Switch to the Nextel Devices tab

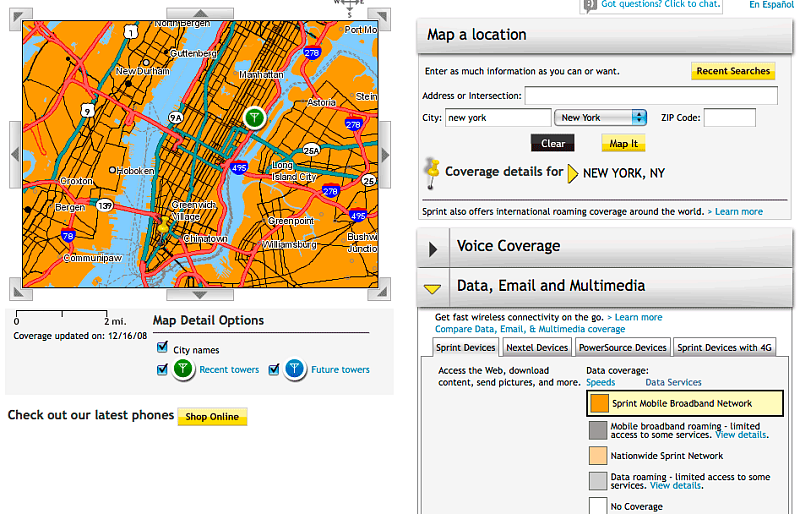tap(537, 348)
